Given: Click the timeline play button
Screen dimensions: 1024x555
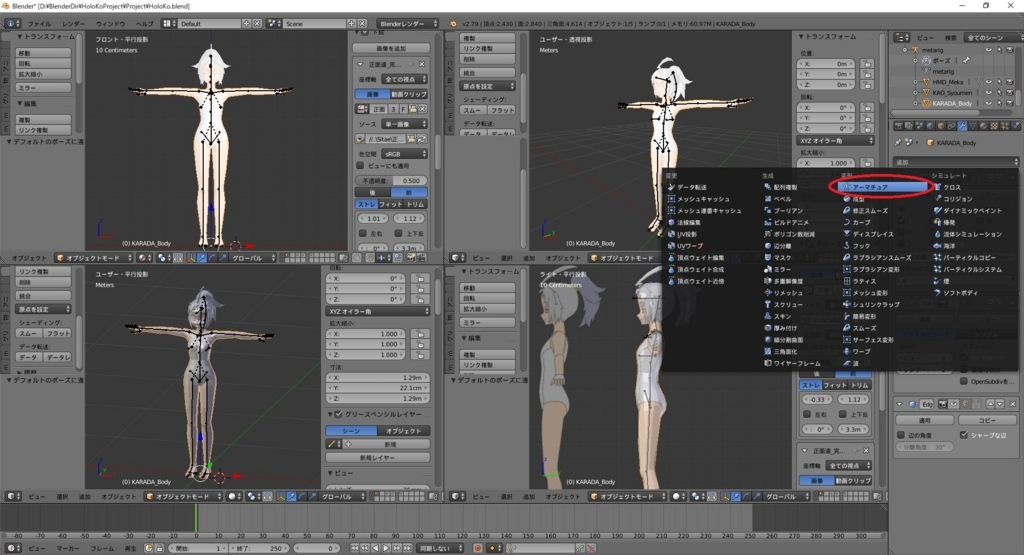Looking at the screenshot, I should (x=386, y=548).
